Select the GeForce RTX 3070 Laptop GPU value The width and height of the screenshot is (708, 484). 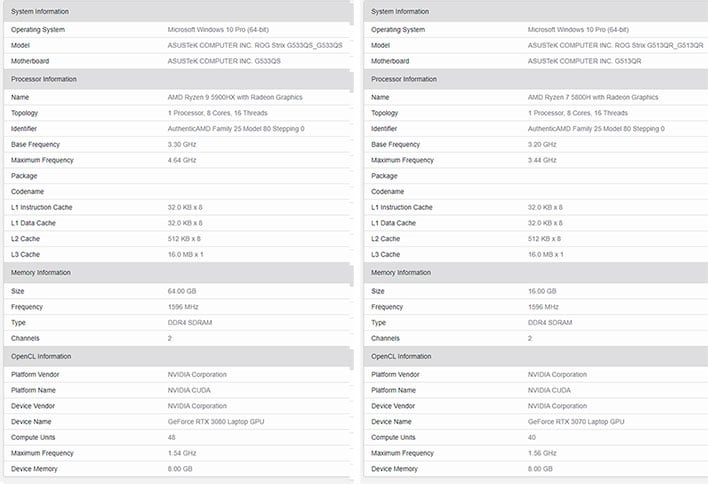point(576,421)
